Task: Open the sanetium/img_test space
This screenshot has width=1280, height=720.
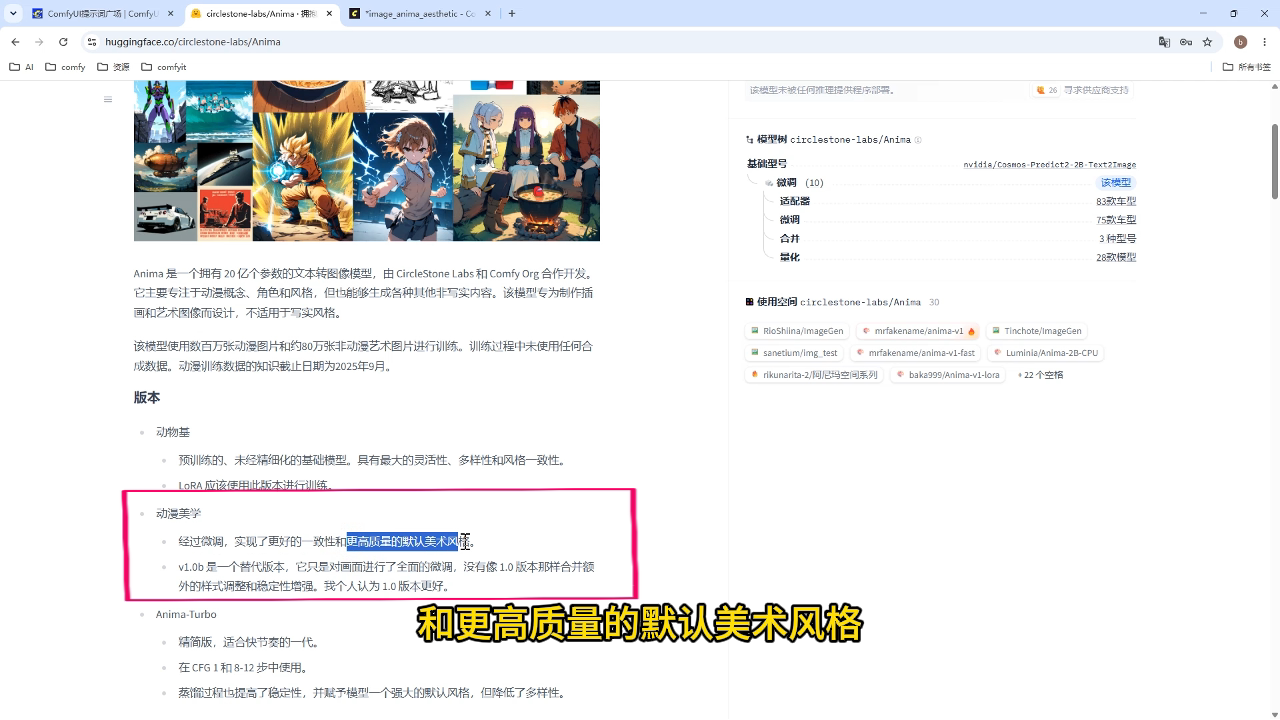Action: click(795, 353)
